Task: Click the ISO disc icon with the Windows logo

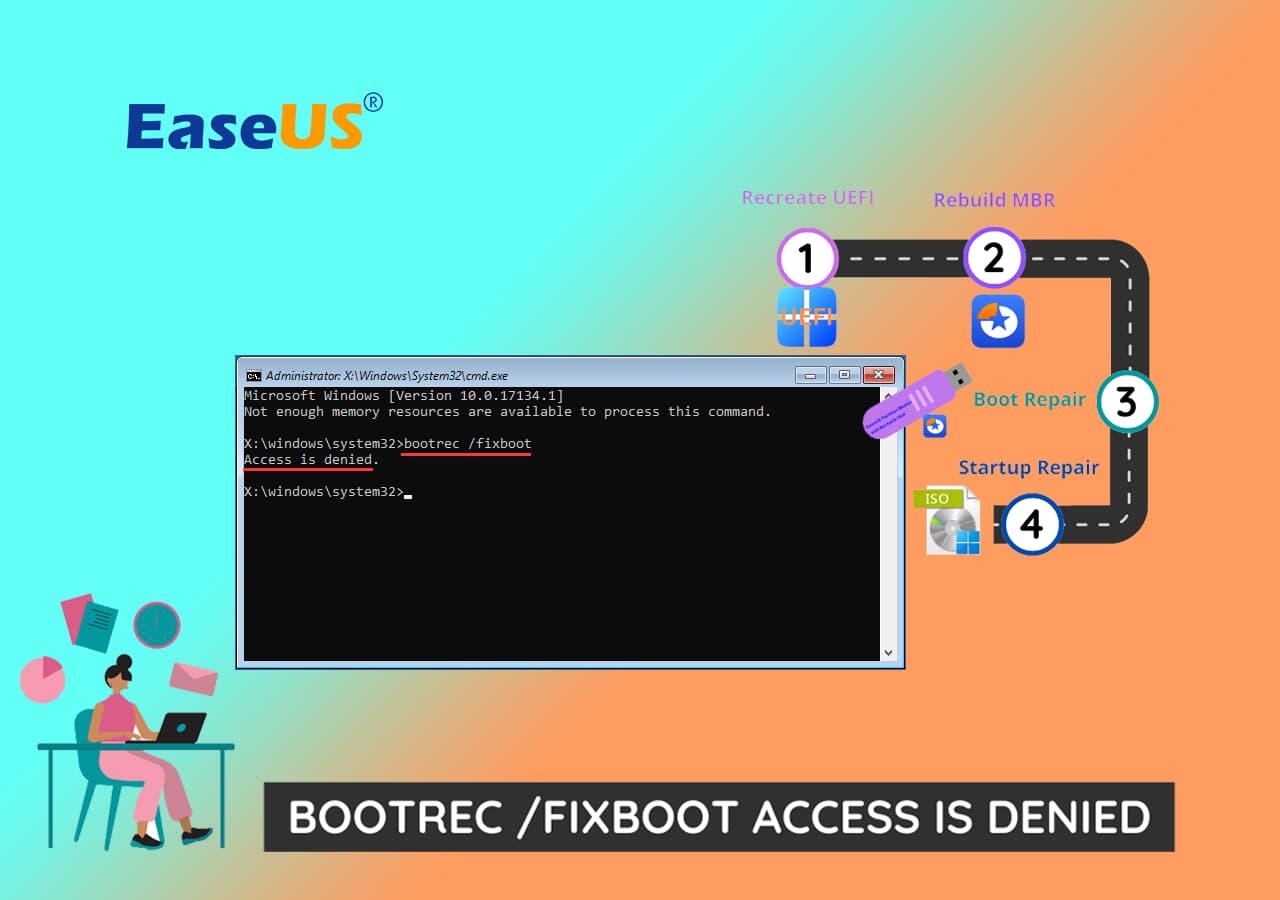Action: (947, 521)
